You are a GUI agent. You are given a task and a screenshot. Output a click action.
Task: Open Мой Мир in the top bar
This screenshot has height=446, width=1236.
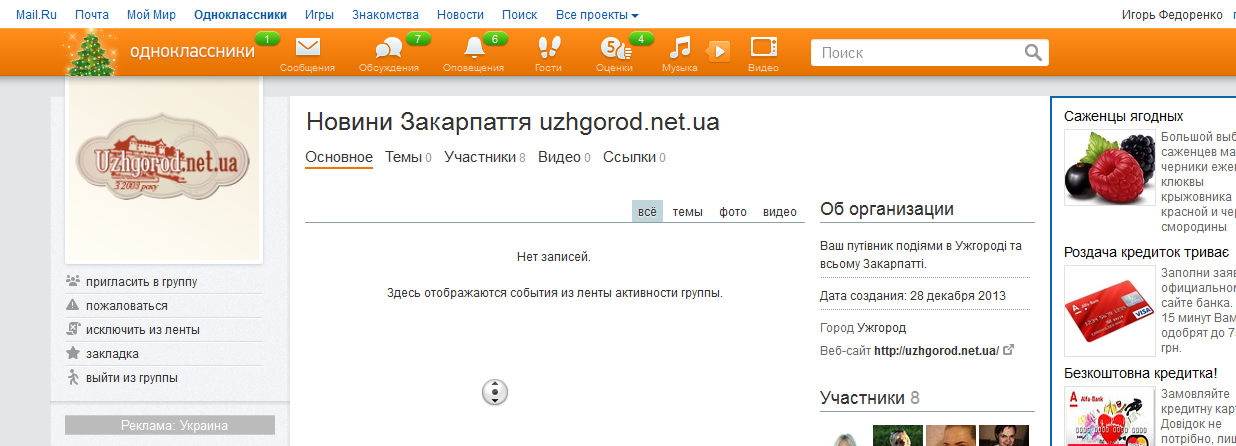[x=152, y=15]
